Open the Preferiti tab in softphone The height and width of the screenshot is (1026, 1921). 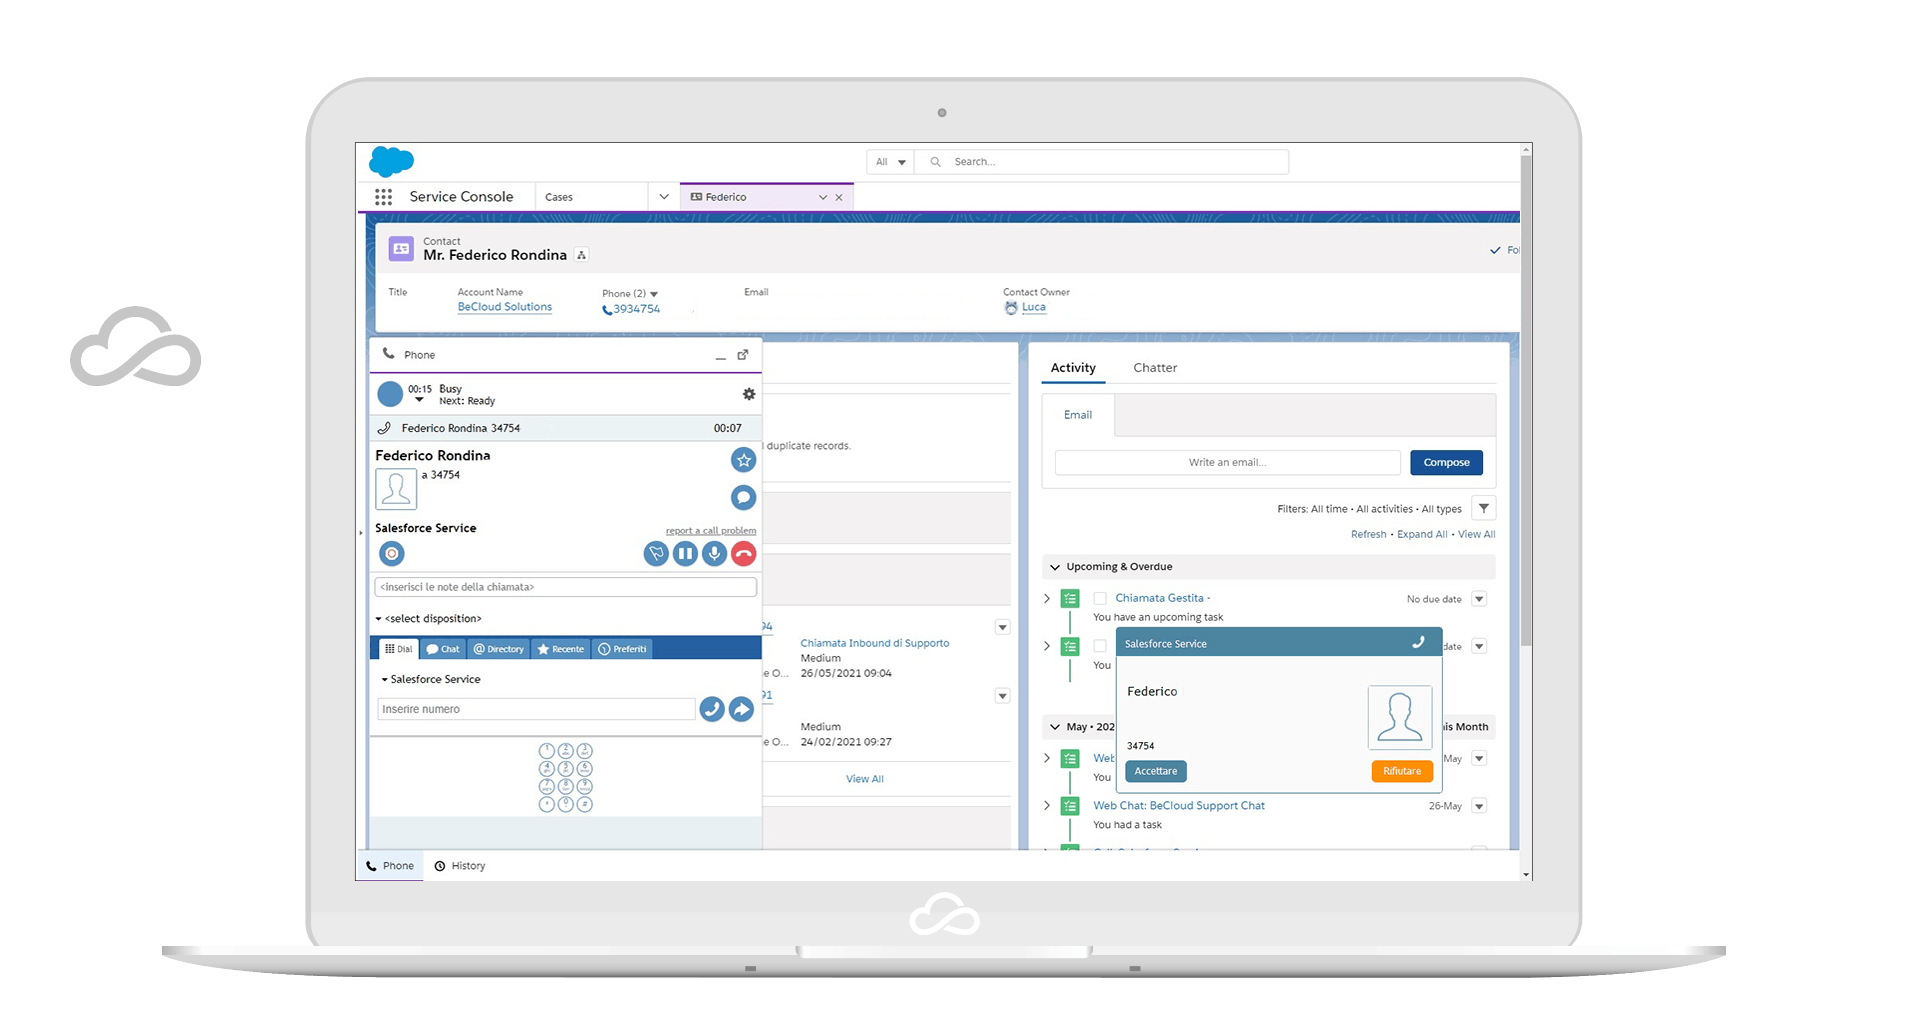[x=622, y=649]
